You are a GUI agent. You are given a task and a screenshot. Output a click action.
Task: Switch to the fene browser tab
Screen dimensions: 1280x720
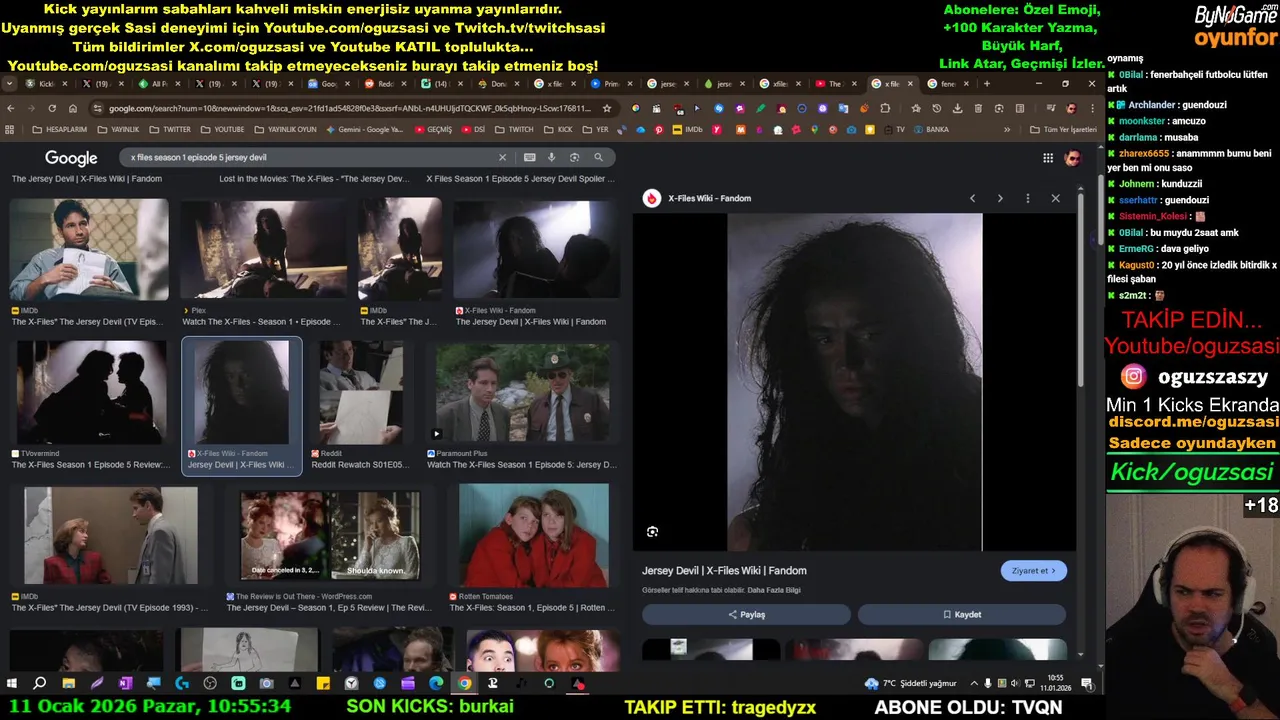[x=947, y=84]
